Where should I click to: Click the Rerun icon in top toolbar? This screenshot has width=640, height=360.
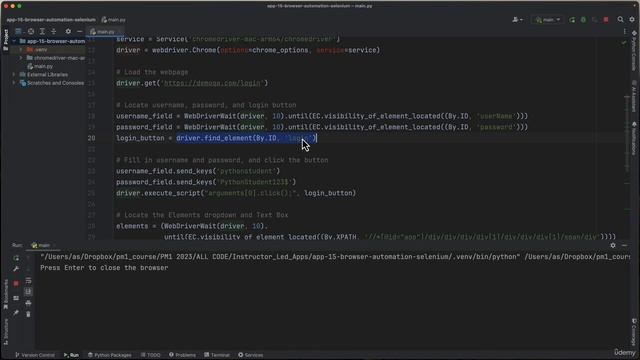tap(572, 20)
